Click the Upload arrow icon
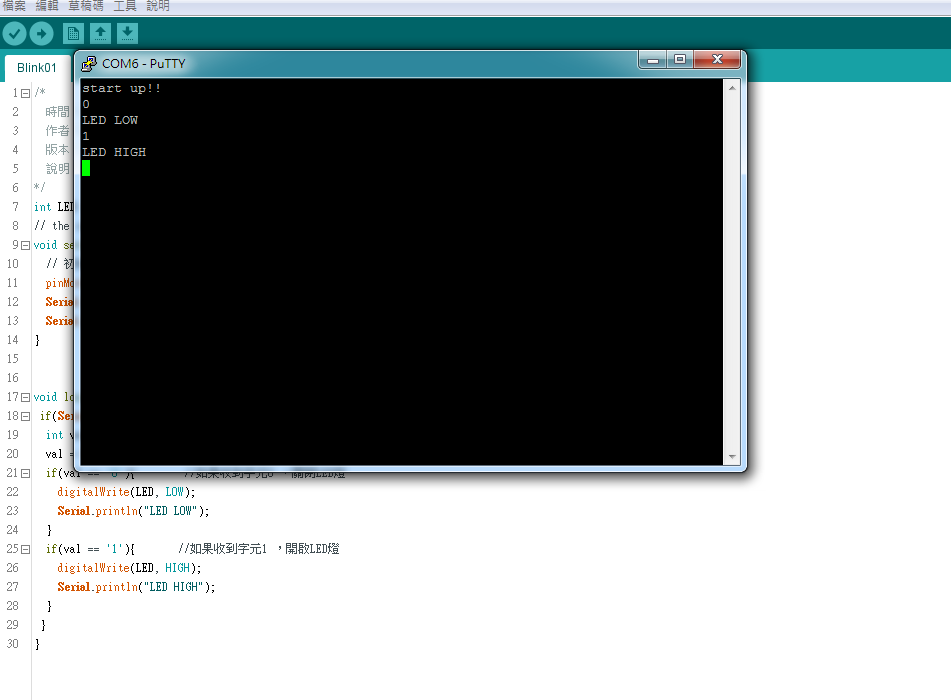Screen dimensions: 951x700 pos(40,33)
